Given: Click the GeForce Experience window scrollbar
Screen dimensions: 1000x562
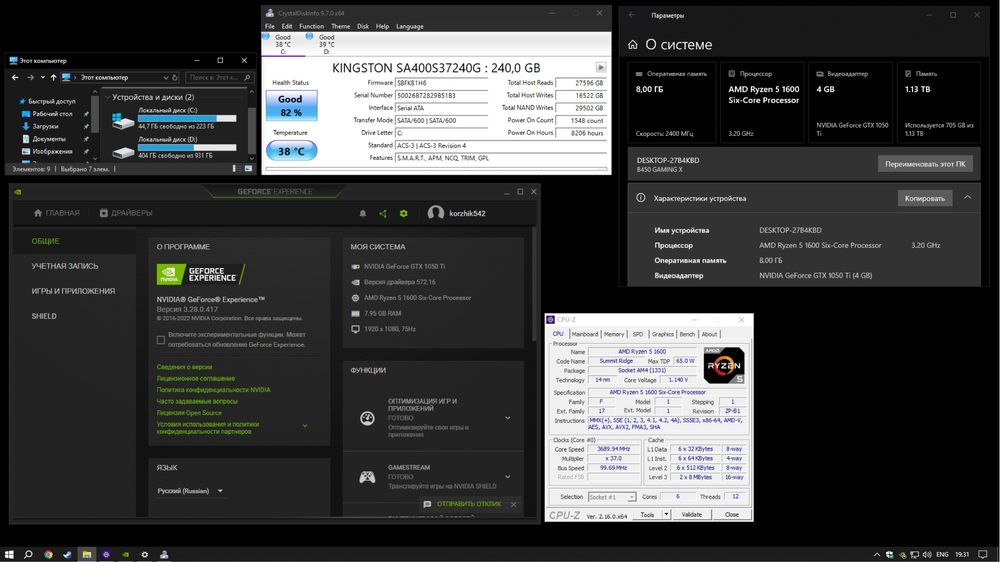Looking at the screenshot, I should pyautogui.click(x=533, y=284).
